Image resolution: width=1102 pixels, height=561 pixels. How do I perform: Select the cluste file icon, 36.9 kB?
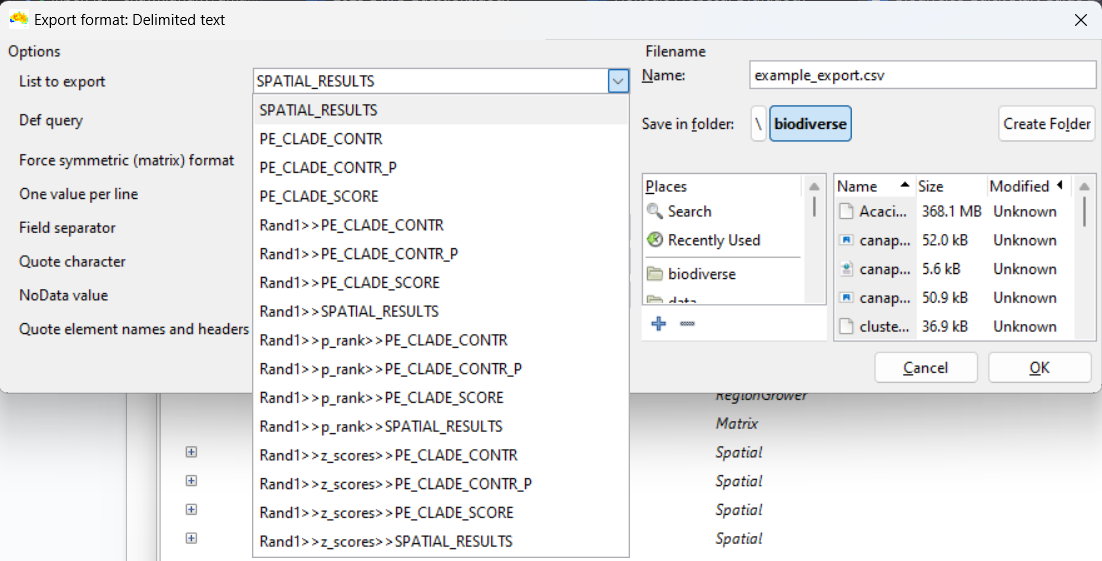pyautogui.click(x=845, y=326)
